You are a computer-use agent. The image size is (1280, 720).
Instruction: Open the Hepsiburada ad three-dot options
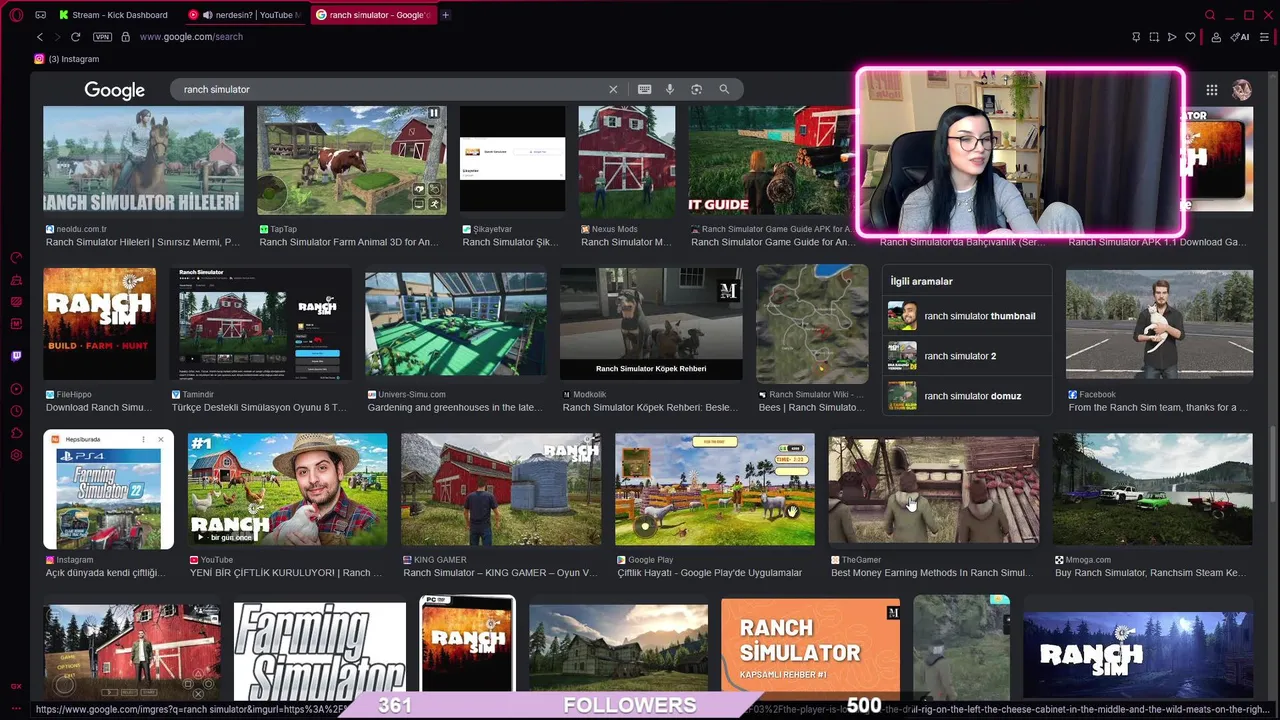[145, 440]
